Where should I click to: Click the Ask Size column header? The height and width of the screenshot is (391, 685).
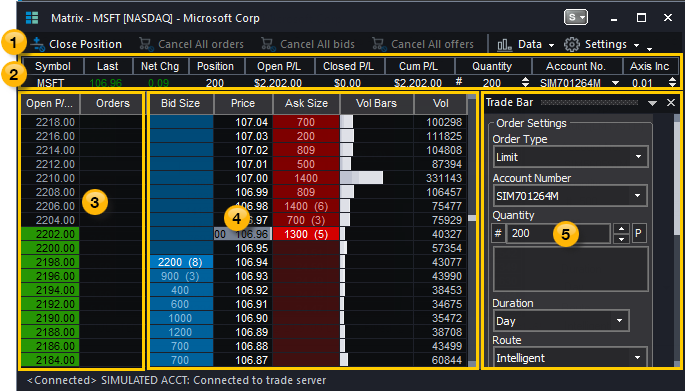pos(306,104)
